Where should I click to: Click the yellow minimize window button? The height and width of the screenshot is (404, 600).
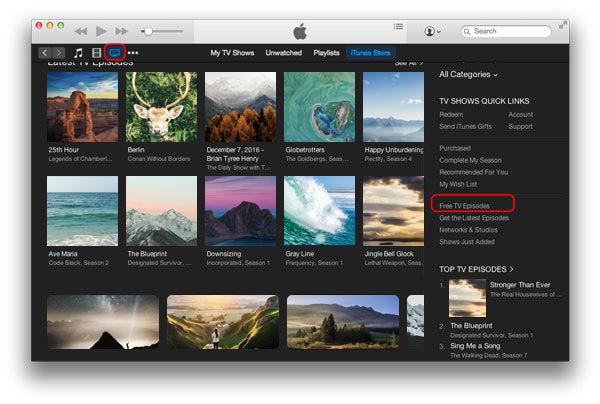click(x=50, y=25)
